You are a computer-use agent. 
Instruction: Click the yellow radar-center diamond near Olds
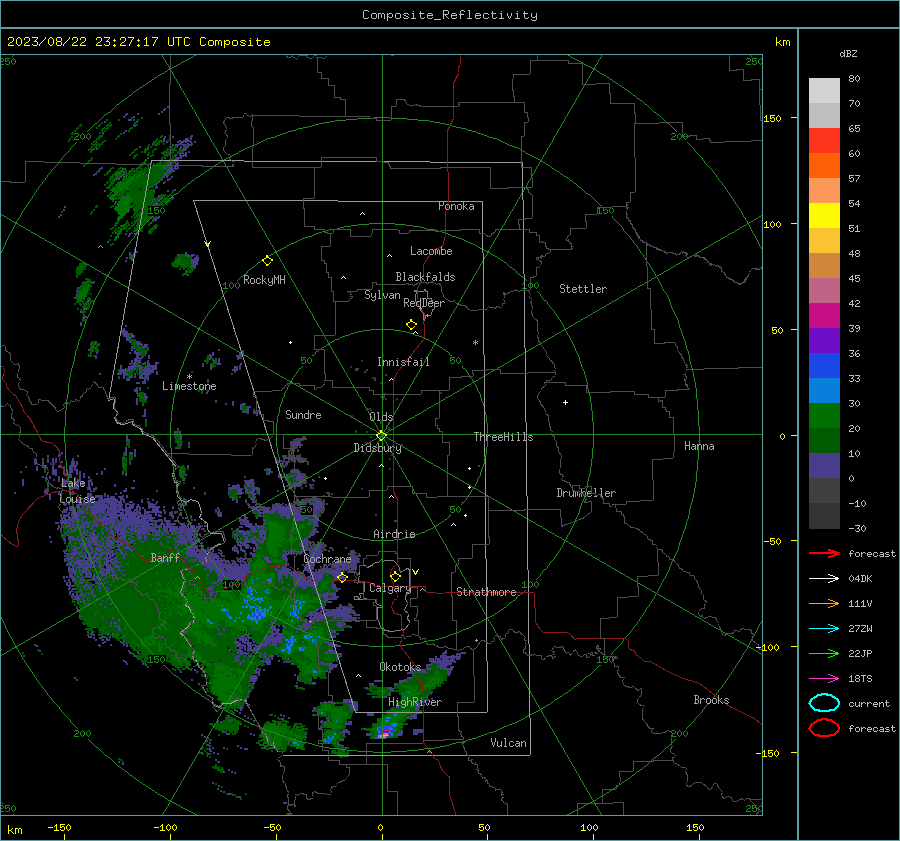(x=381, y=436)
